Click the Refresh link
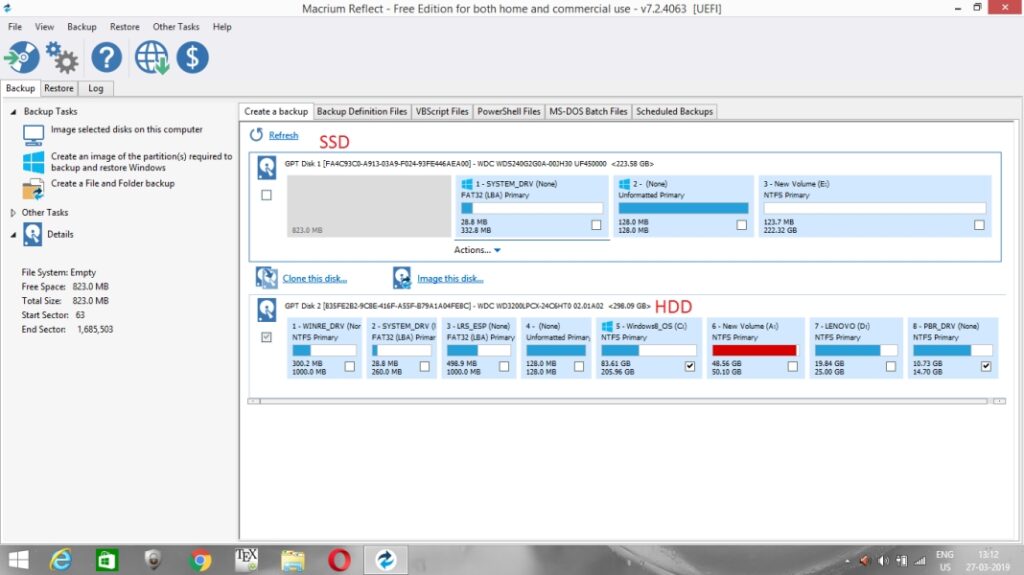 click(x=283, y=135)
